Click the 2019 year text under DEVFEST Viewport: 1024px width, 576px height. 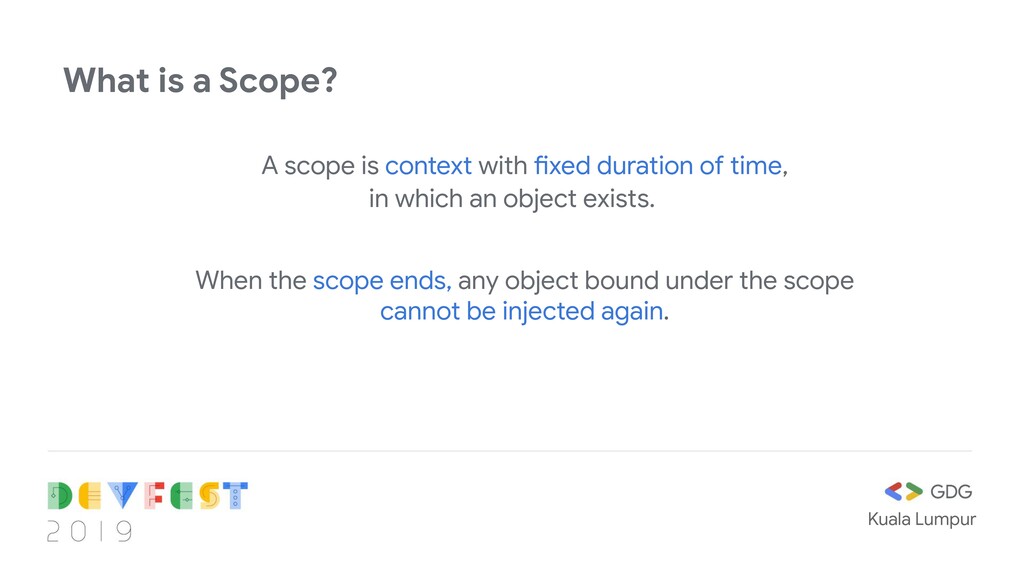click(x=90, y=532)
